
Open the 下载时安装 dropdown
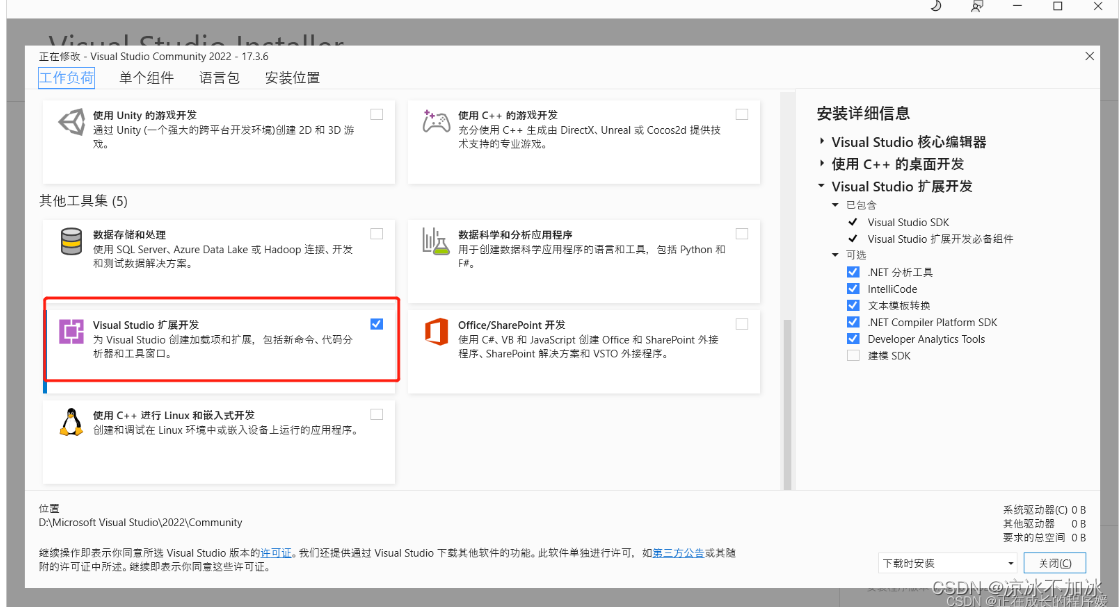coord(947,563)
